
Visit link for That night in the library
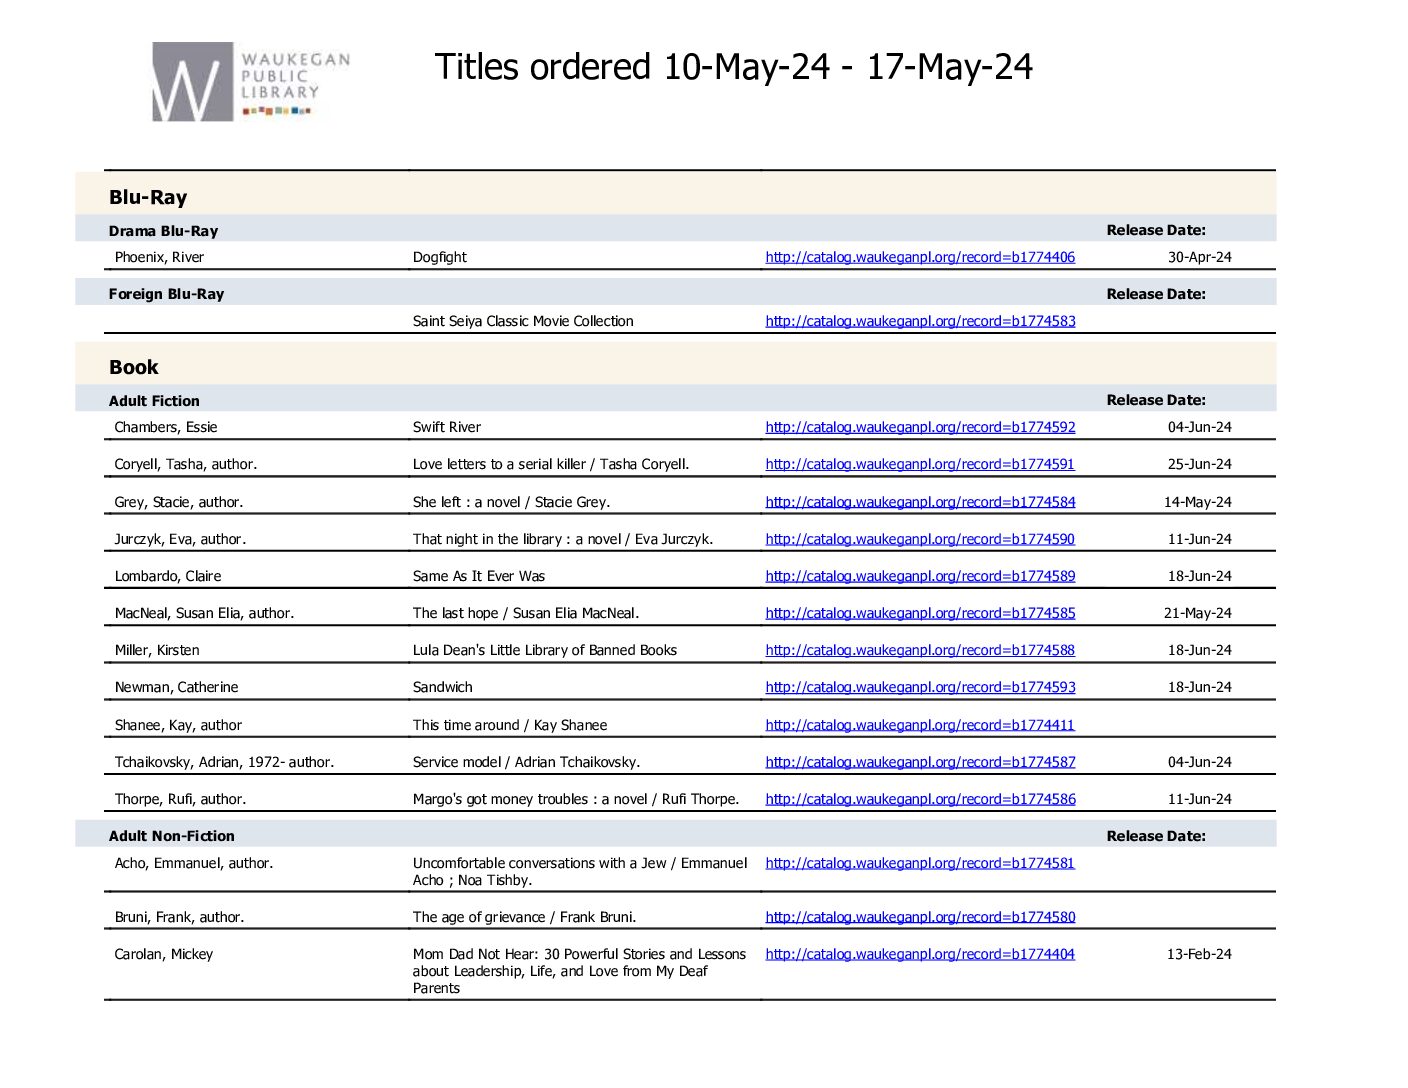click(920, 539)
